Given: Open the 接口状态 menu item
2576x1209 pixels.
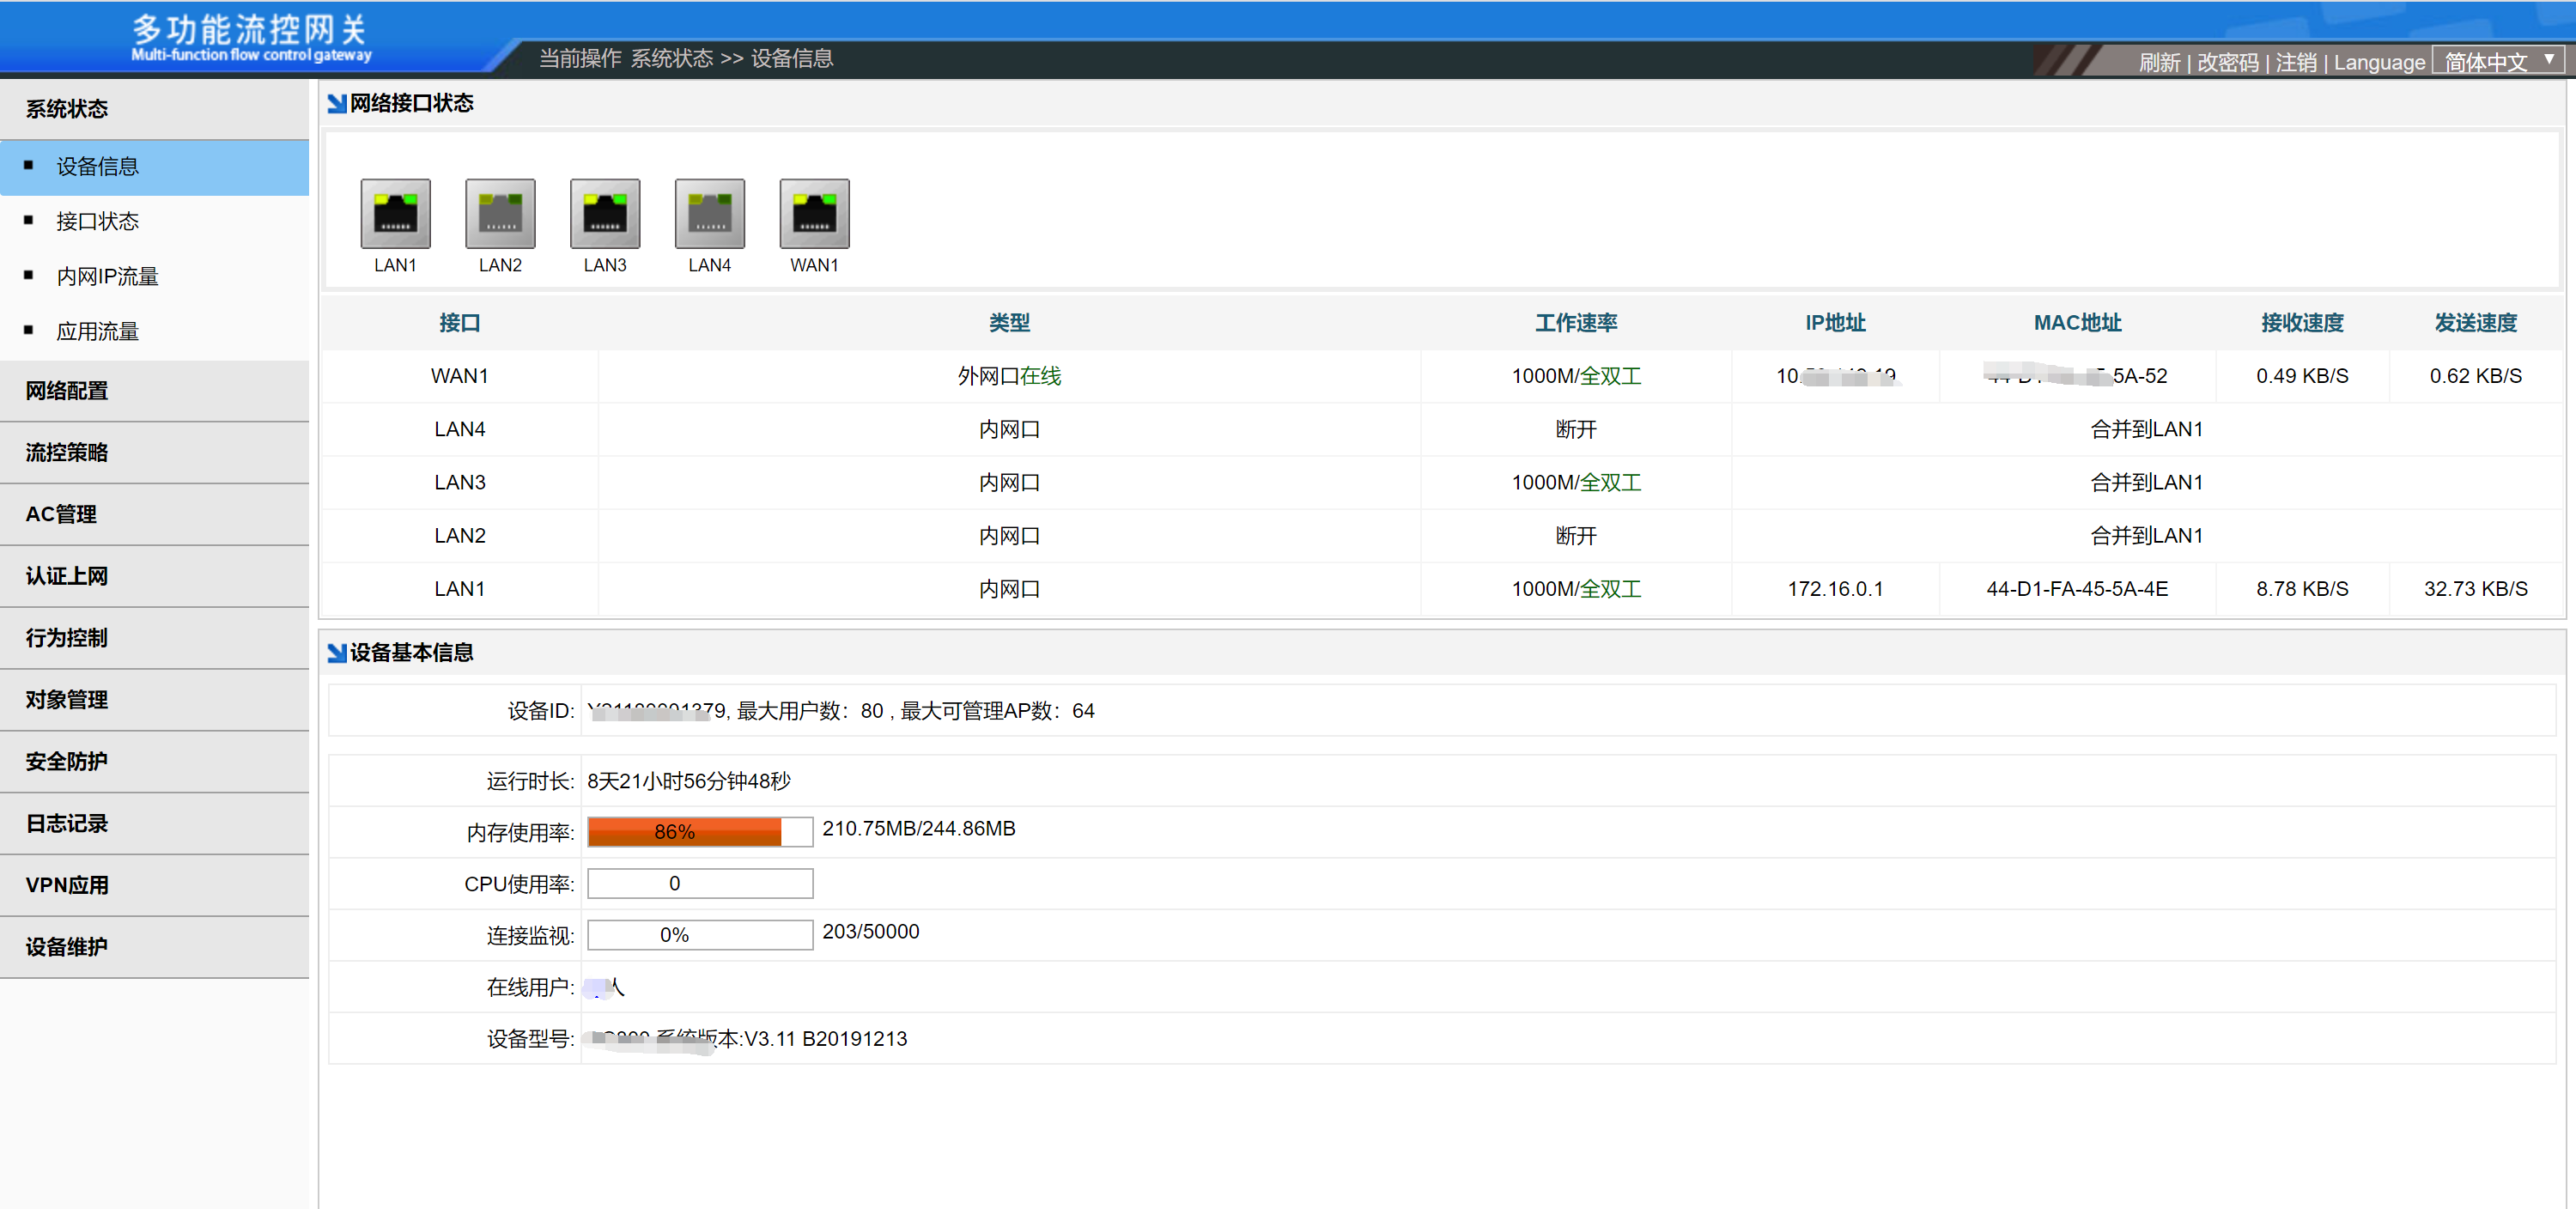Looking at the screenshot, I should [x=97, y=221].
